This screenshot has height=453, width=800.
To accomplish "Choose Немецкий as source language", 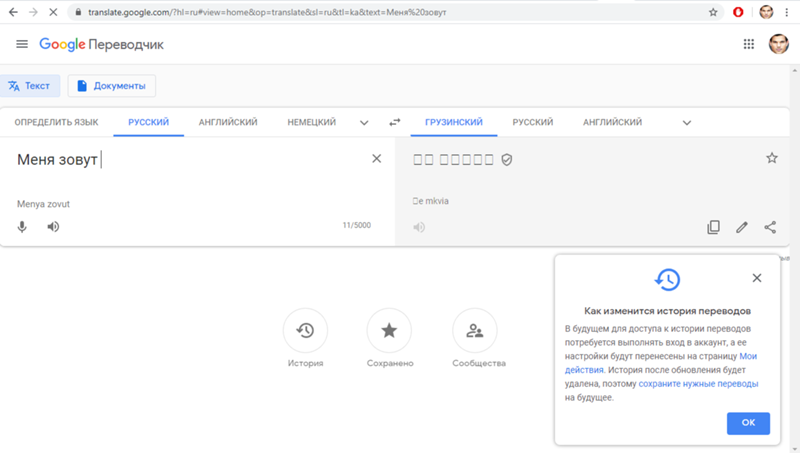I will point(311,122).
